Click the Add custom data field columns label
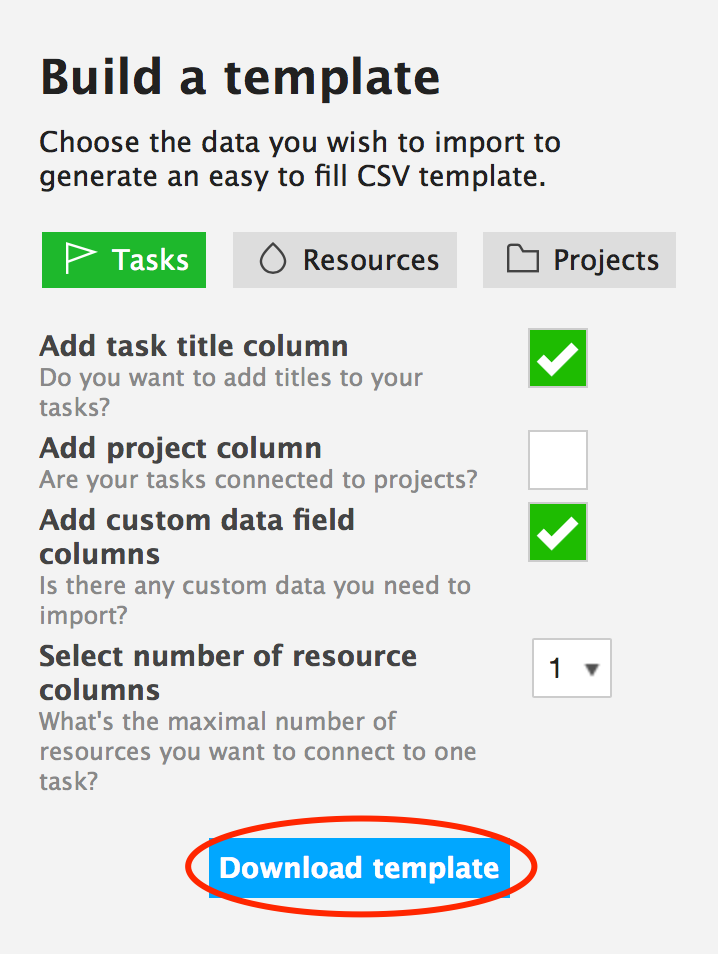The image size is (718, 954). (197, 537)
